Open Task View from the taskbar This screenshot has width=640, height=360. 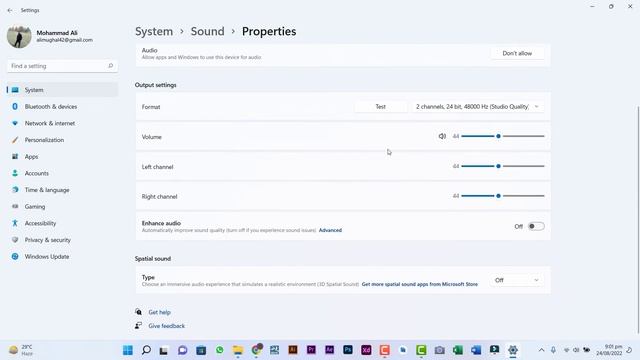click(x=164, y=350)
